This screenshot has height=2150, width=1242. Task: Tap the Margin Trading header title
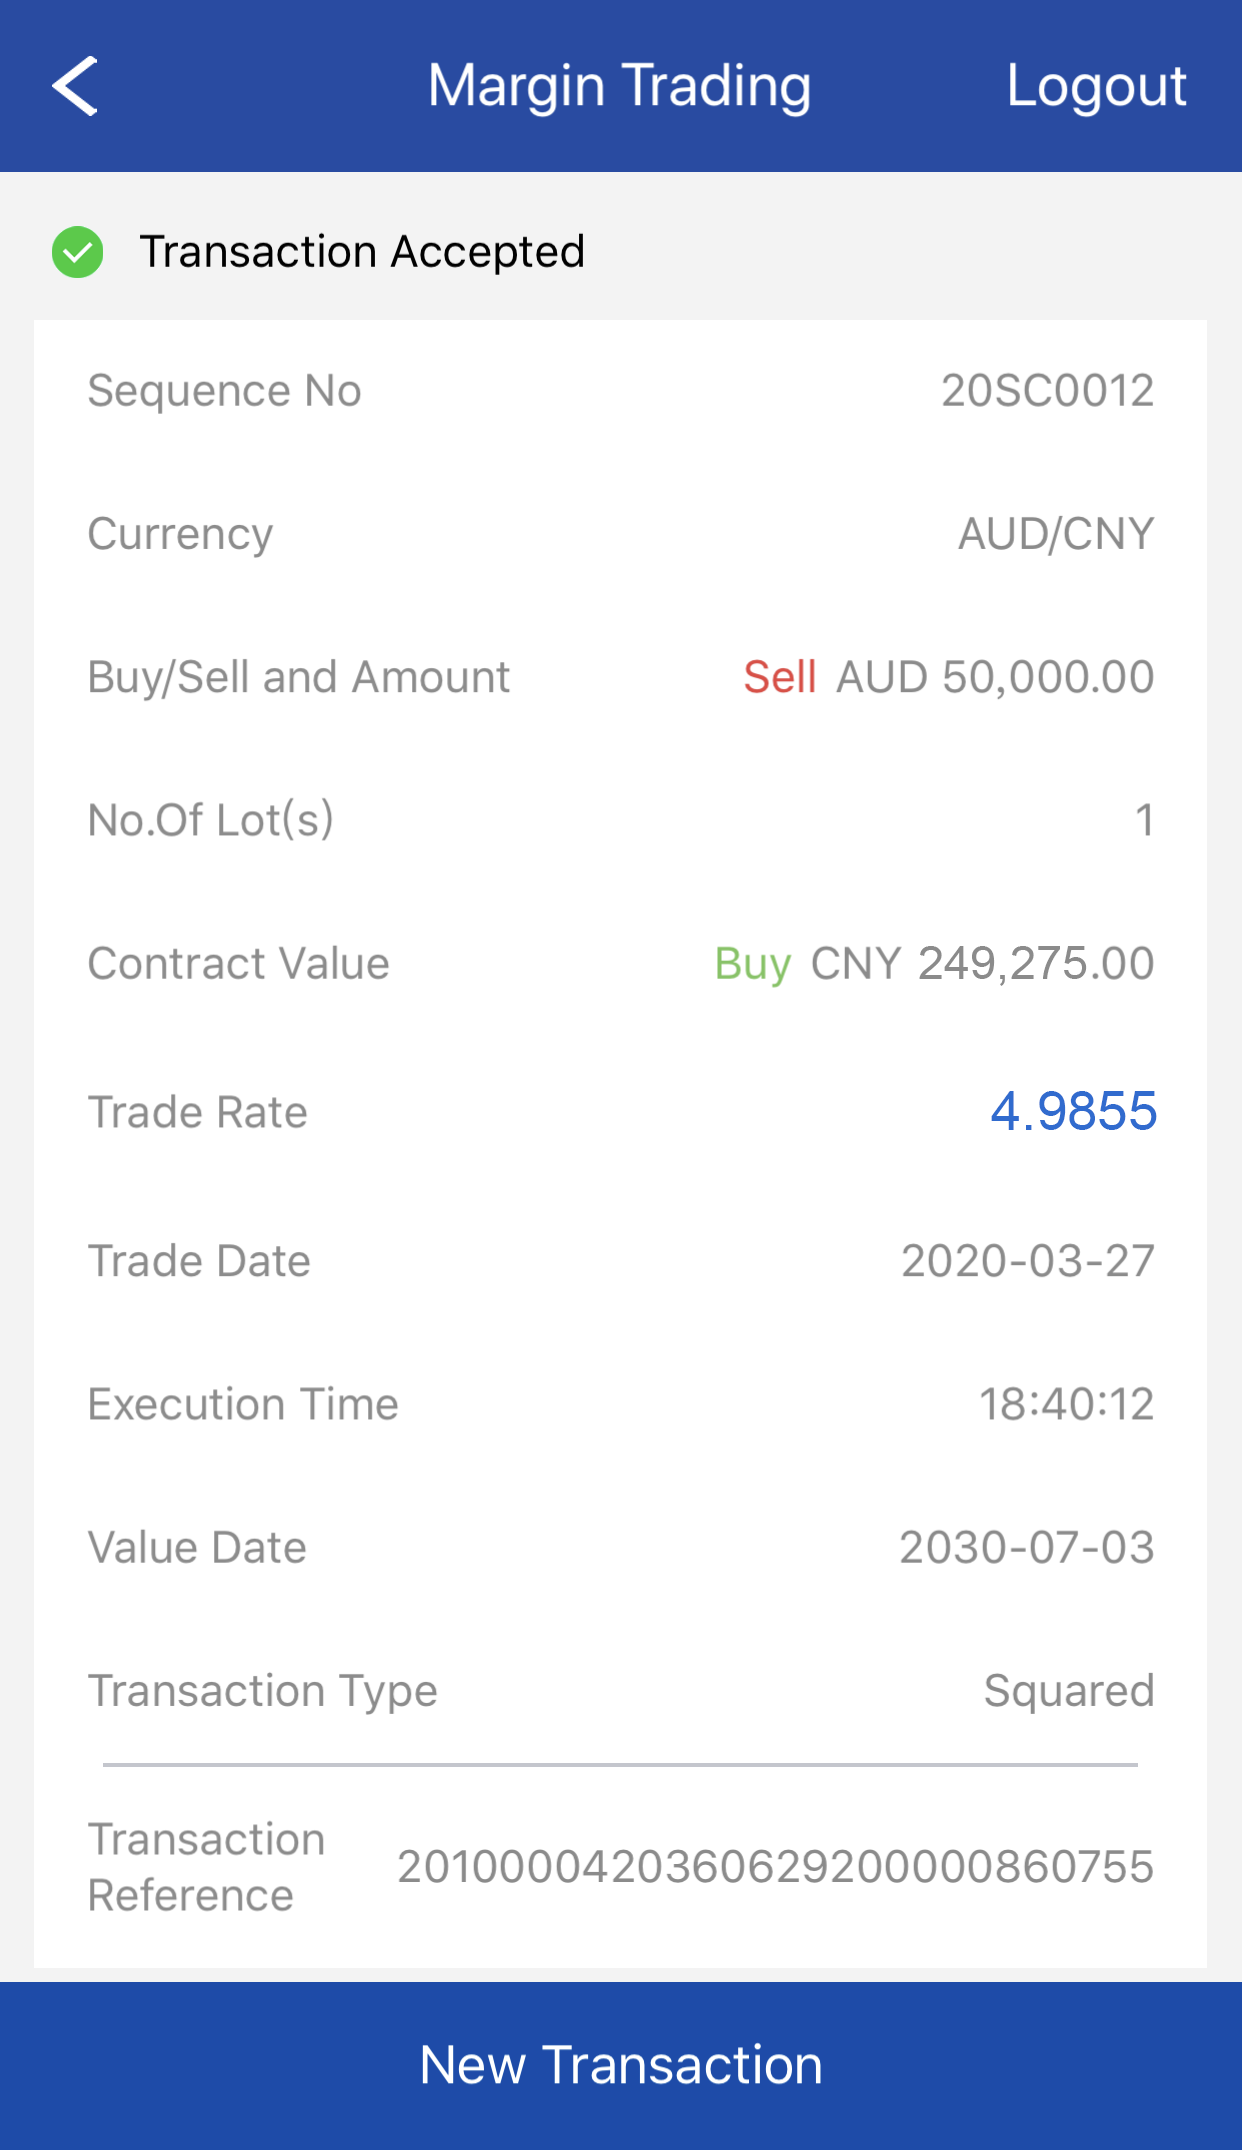click(619, 86)
